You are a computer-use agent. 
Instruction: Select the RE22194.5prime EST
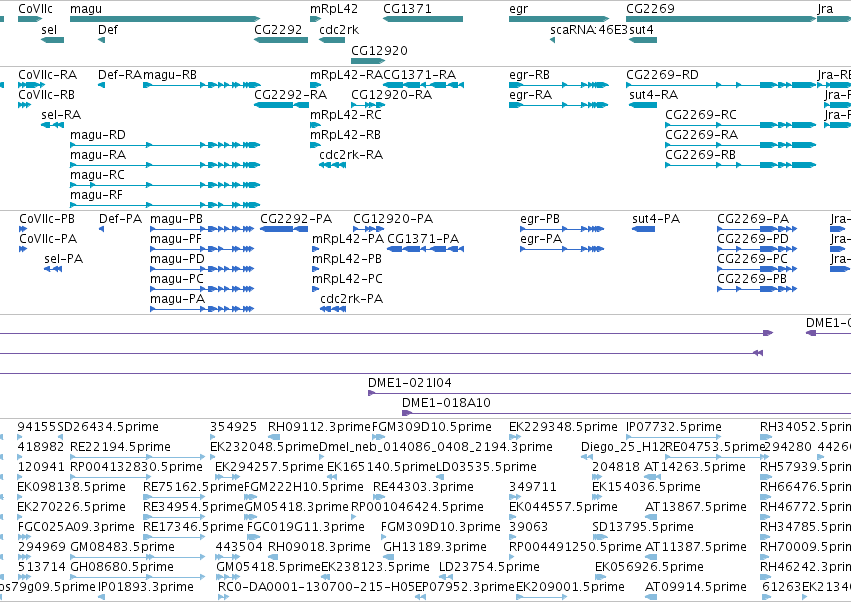click(x=138, y=457)
